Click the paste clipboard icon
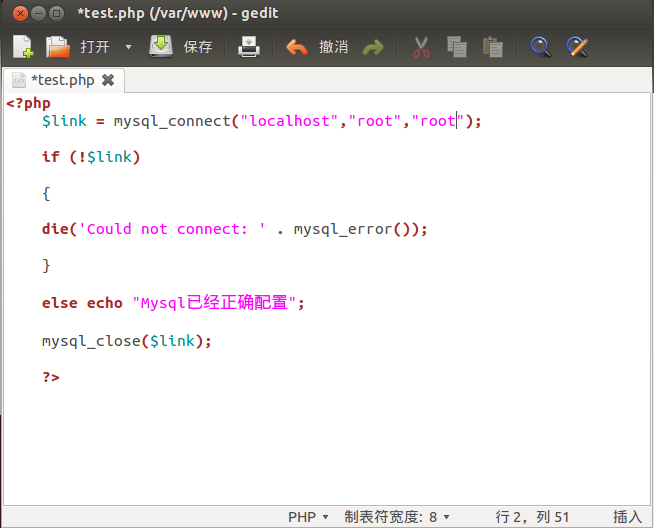654x528 pixels. tap(493, 47)
